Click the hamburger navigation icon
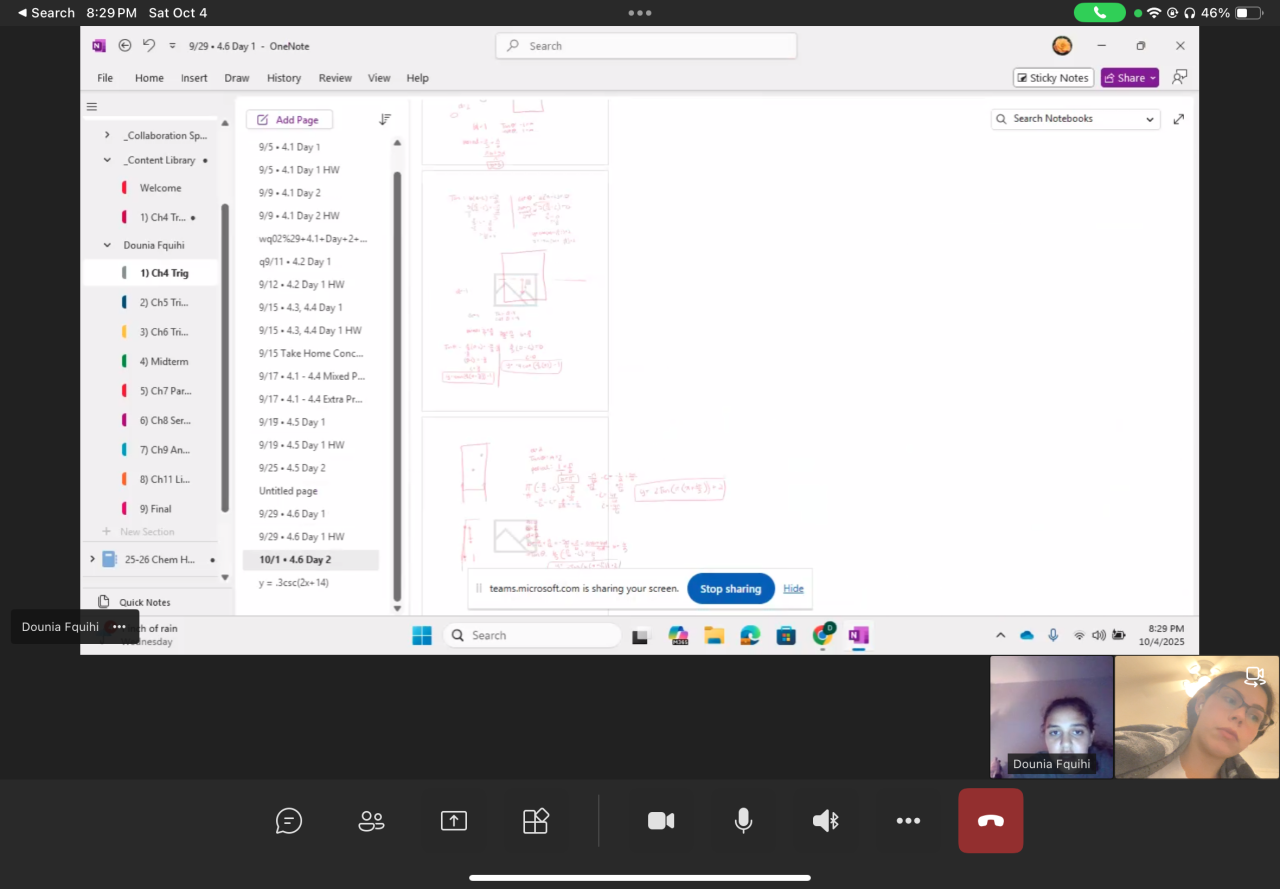This screenshot has width=1280, height=889. click(92, 107)
